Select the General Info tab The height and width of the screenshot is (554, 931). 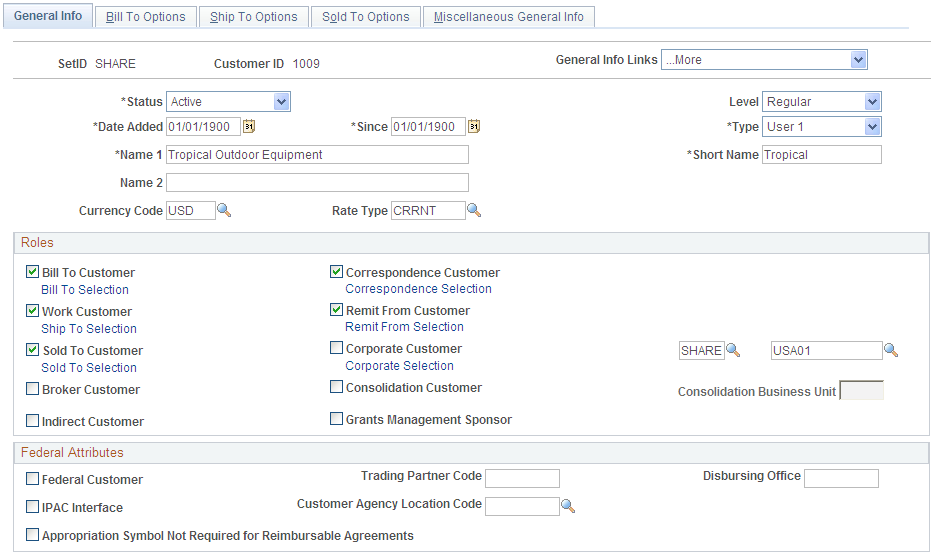(48, 16)
